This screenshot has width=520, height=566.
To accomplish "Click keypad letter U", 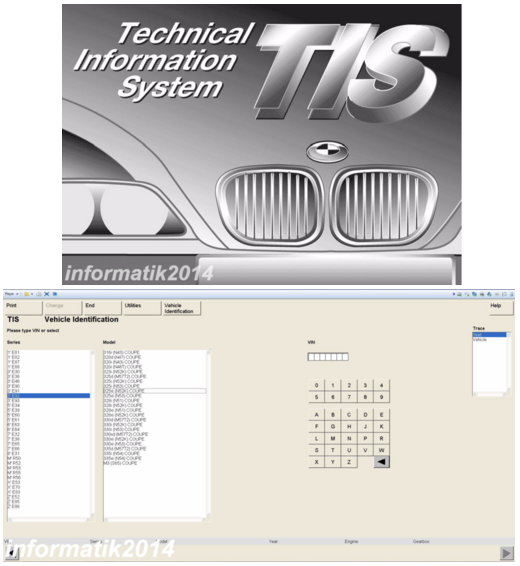I will pyautogui.click(x=349, y=450).
